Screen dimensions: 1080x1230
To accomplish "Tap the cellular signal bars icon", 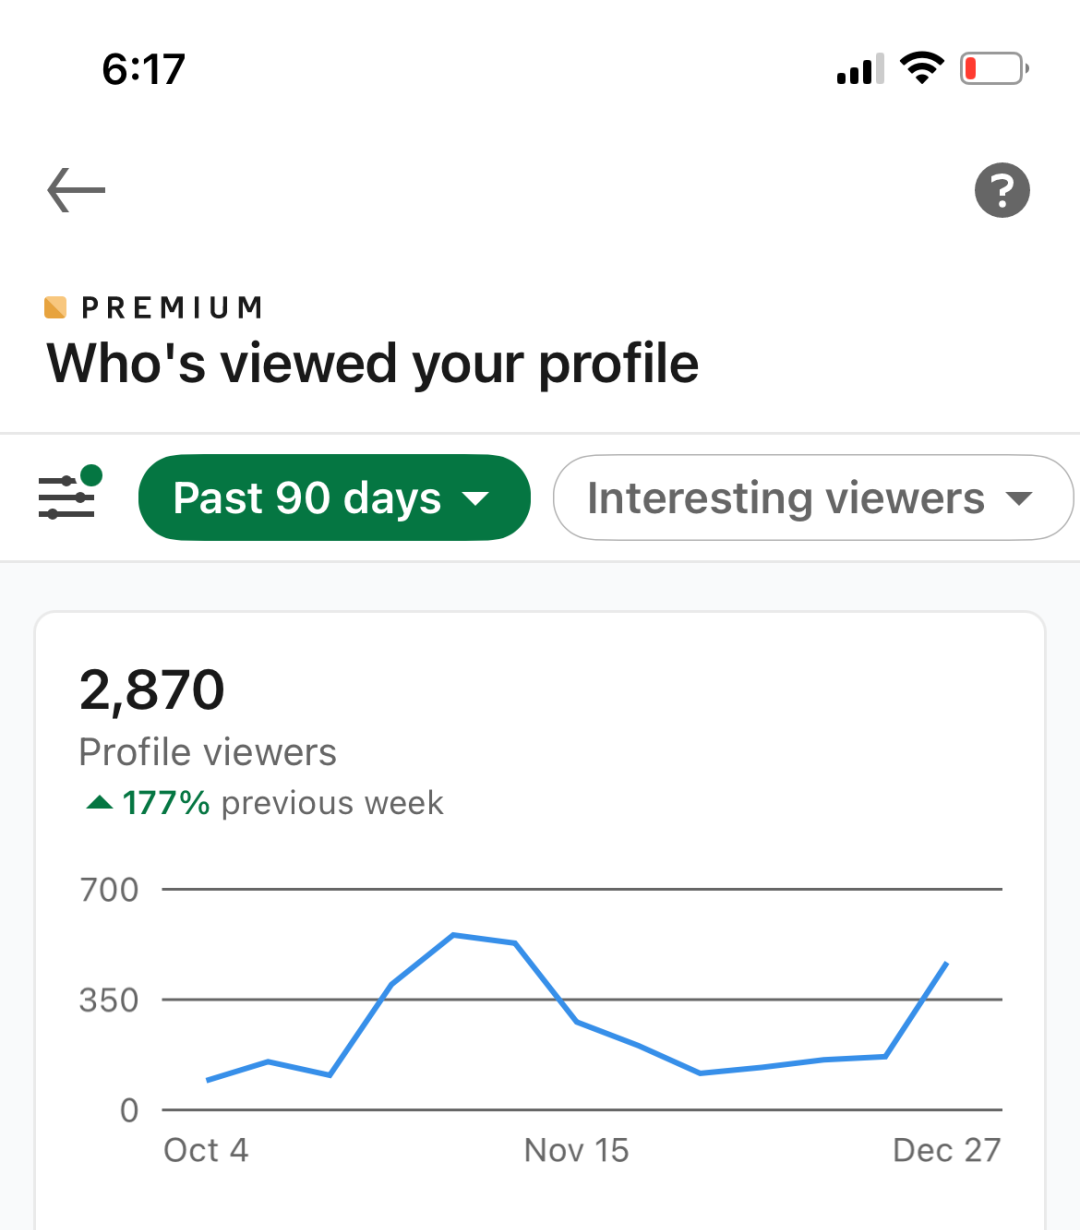I will 860,69.
